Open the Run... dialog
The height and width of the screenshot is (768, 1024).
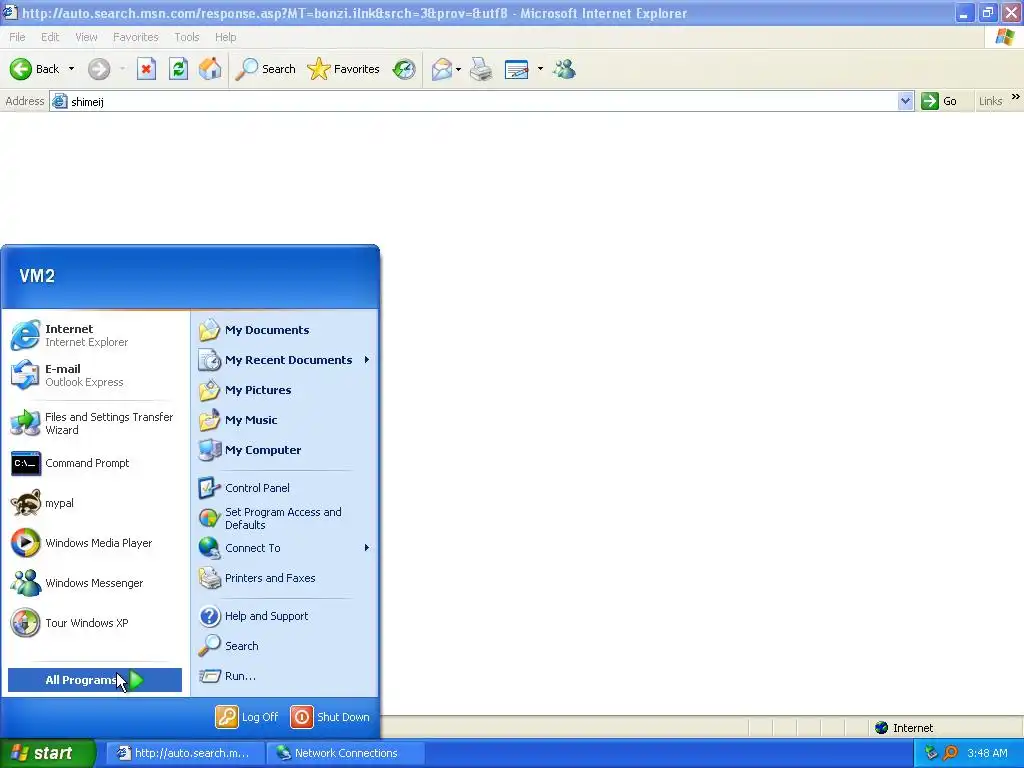[x=285, y=676]
